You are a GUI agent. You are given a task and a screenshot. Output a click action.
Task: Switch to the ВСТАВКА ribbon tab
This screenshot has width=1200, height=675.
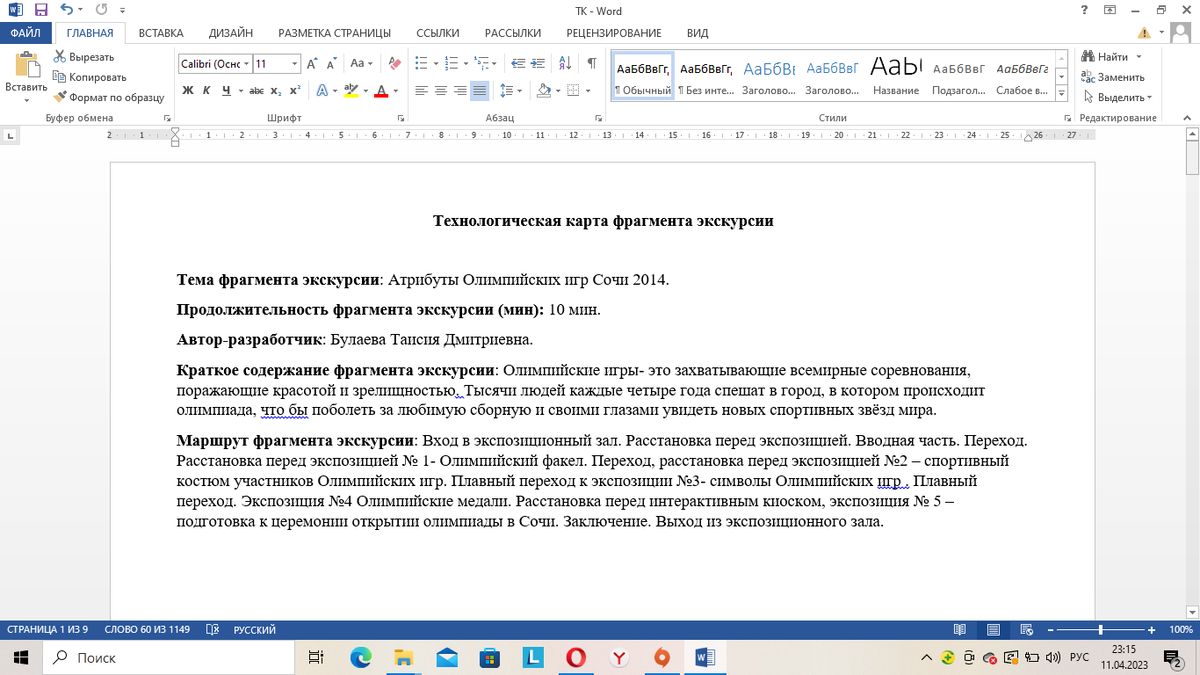click(161, 33)
